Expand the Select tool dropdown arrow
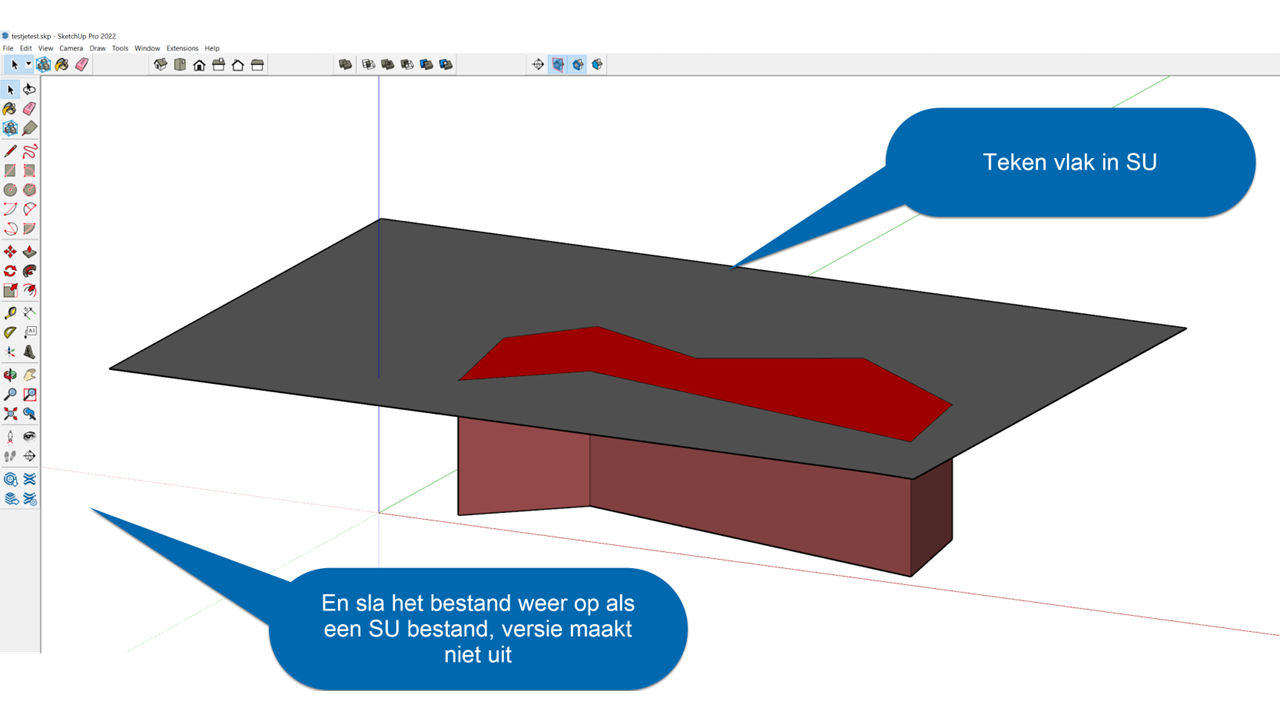Image resolution: width=1280 pixels, height=720 pixels. pos(28,64)
